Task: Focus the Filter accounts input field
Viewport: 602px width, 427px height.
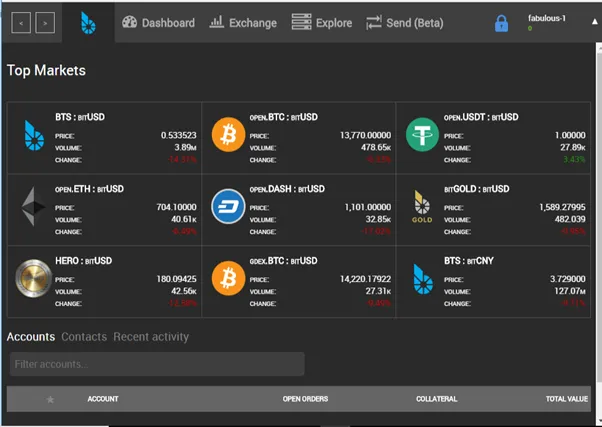Action: [157, 364]
